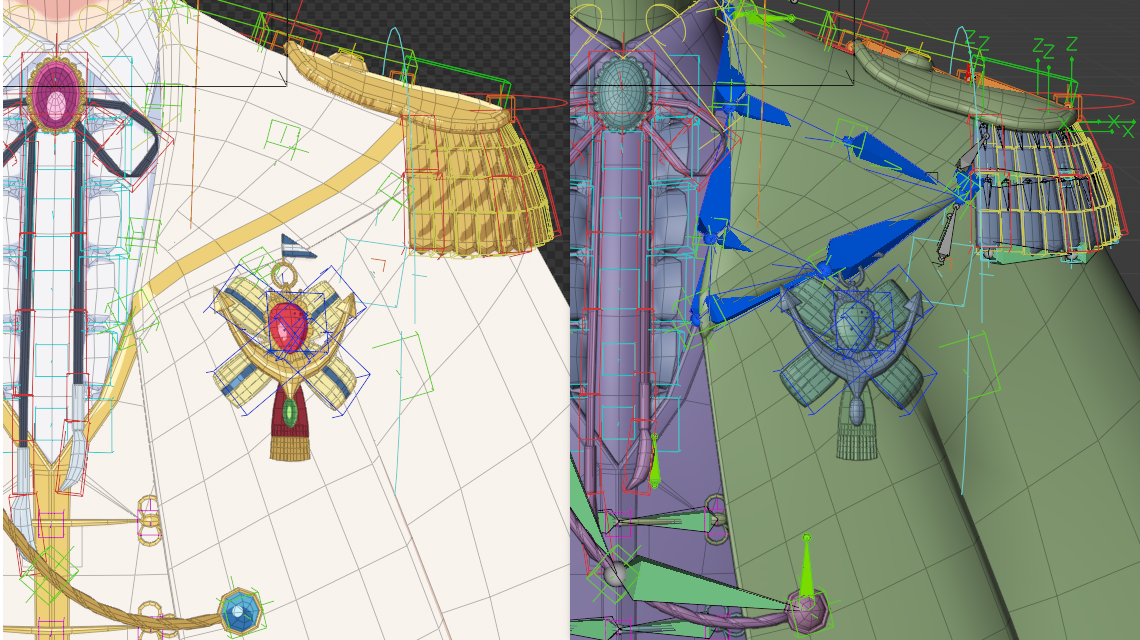Viewport: 1140px width, 640px height.
Task: Select the teal brooch in the solid view
Action: tap(622, 95)
